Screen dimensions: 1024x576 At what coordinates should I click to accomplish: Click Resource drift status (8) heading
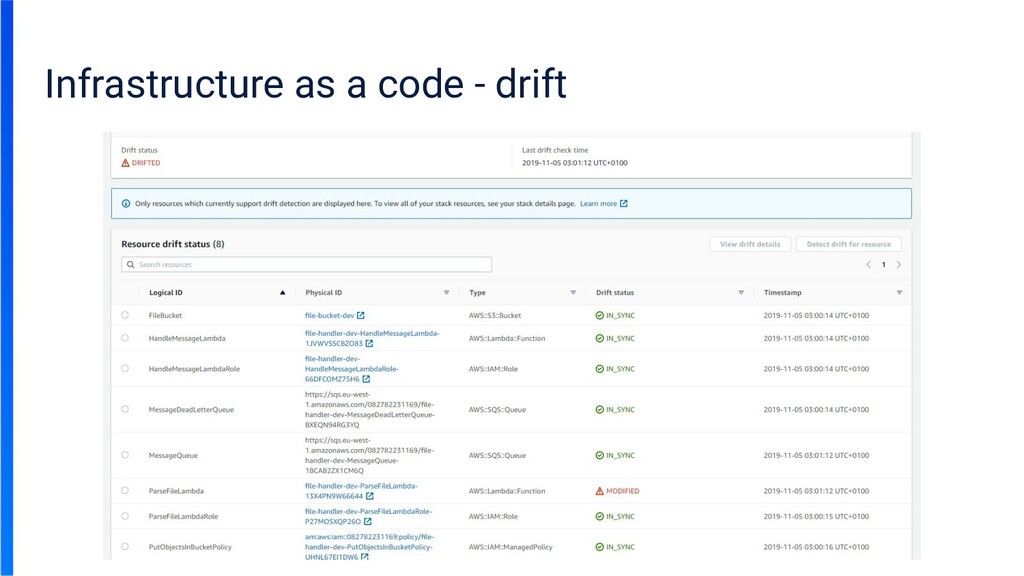click(x=172, y=244)
